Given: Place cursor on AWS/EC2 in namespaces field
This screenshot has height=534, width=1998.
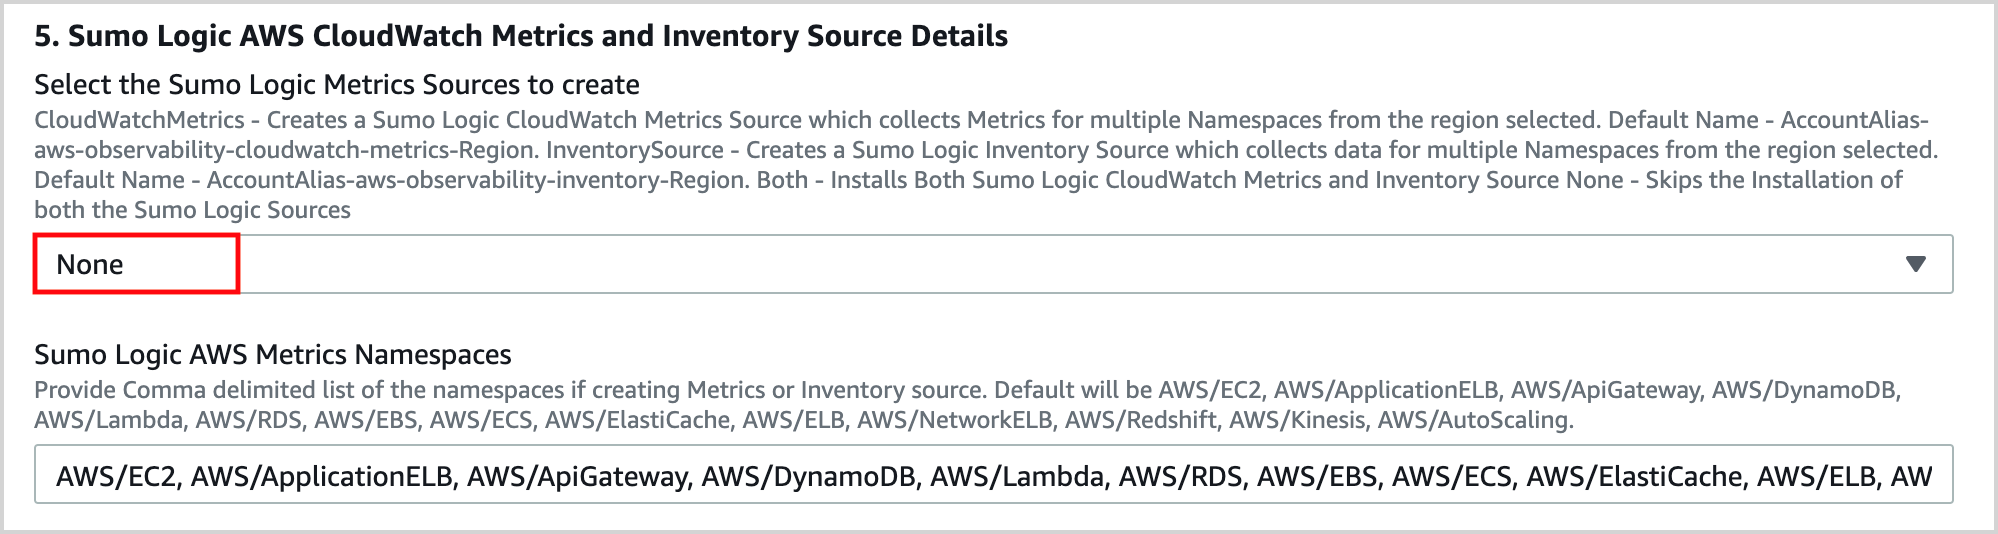Looking at the screenshot, I should click(117, 477).
